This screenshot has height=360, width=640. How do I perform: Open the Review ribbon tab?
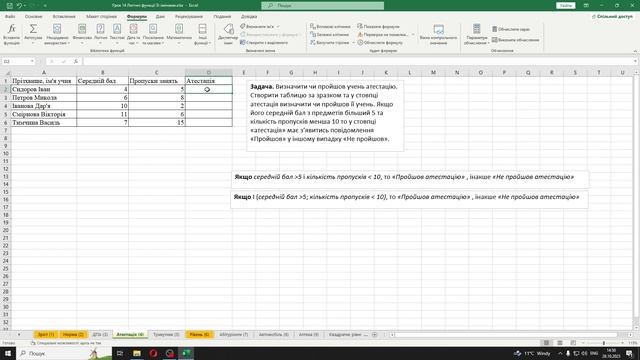click(x=189, y=17)
